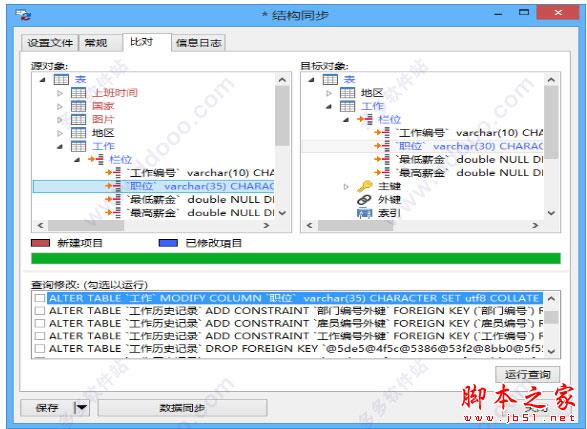Click the blue 已修改项目 legend swatch
The image size is (587, 429).
coord(168,243)
